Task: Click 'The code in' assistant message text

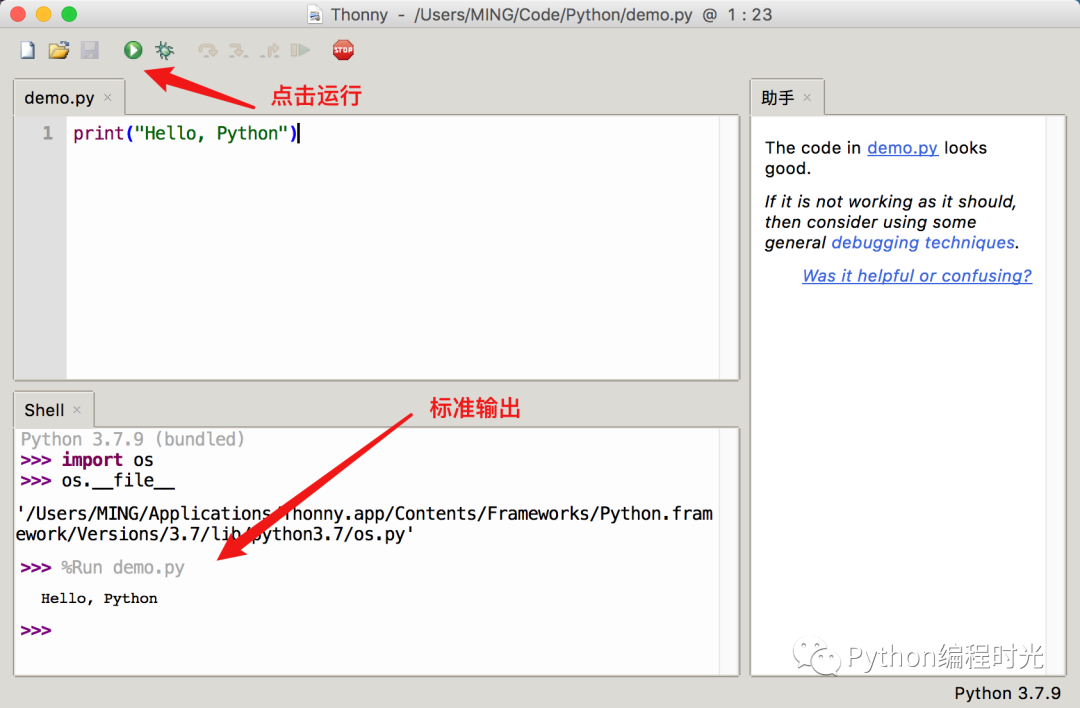Action: pyautogui.click(x=813, y=148)
